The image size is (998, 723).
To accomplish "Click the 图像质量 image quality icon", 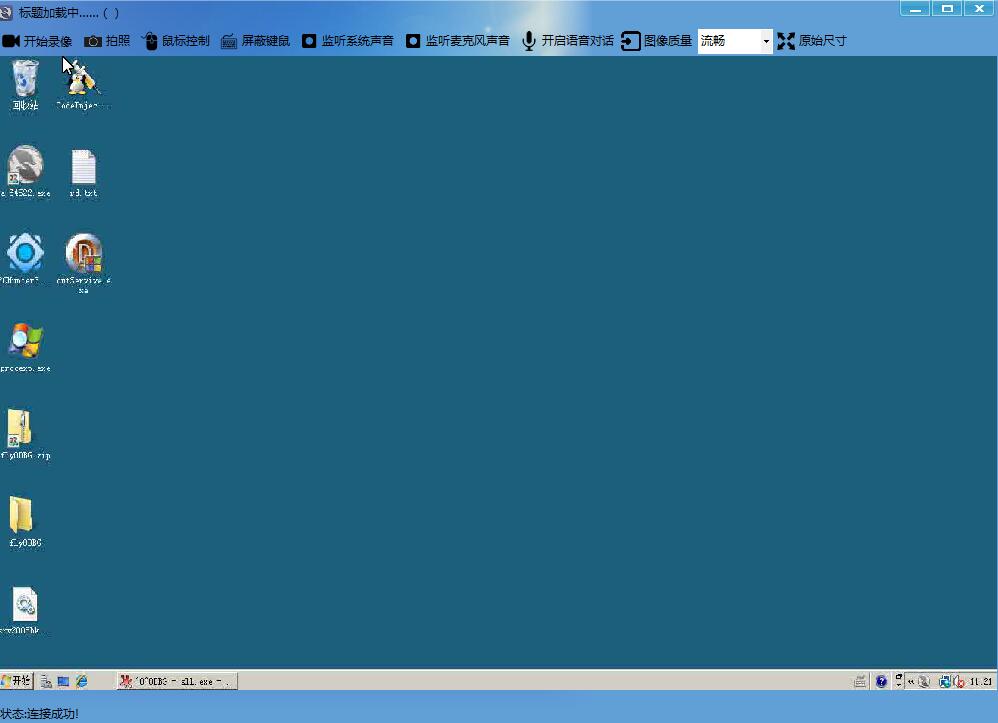I will click(x=630, y=41).
